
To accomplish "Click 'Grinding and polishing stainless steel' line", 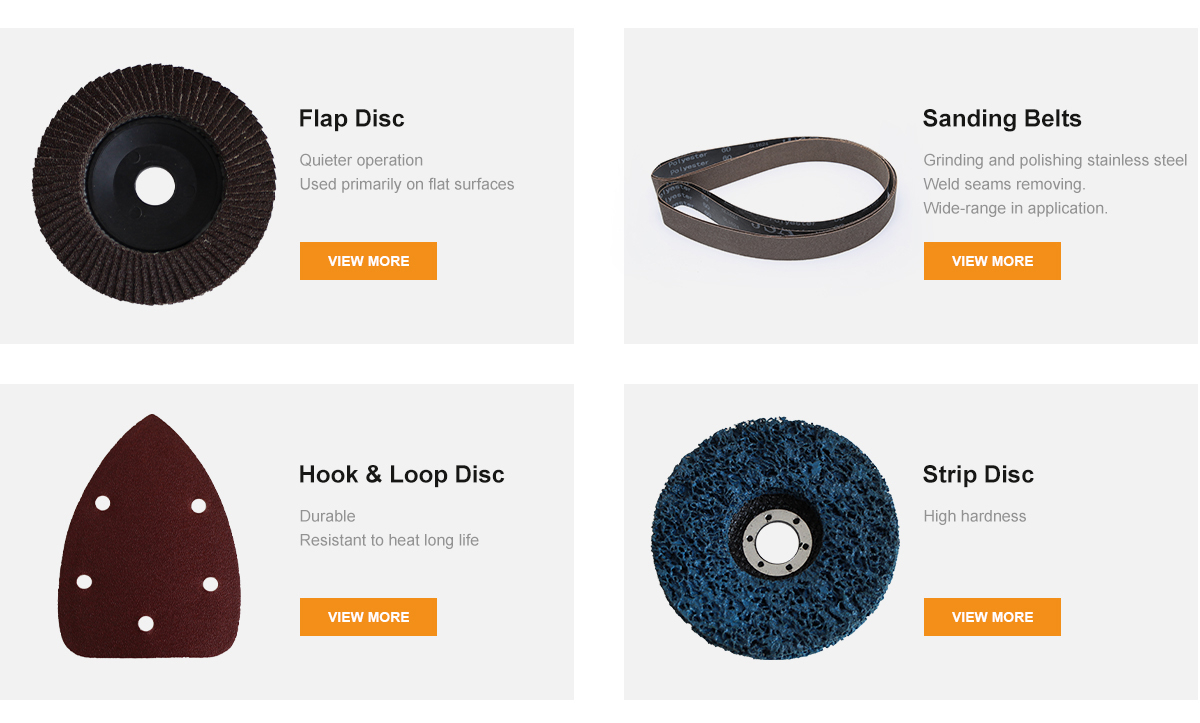I will point(1055,160).
